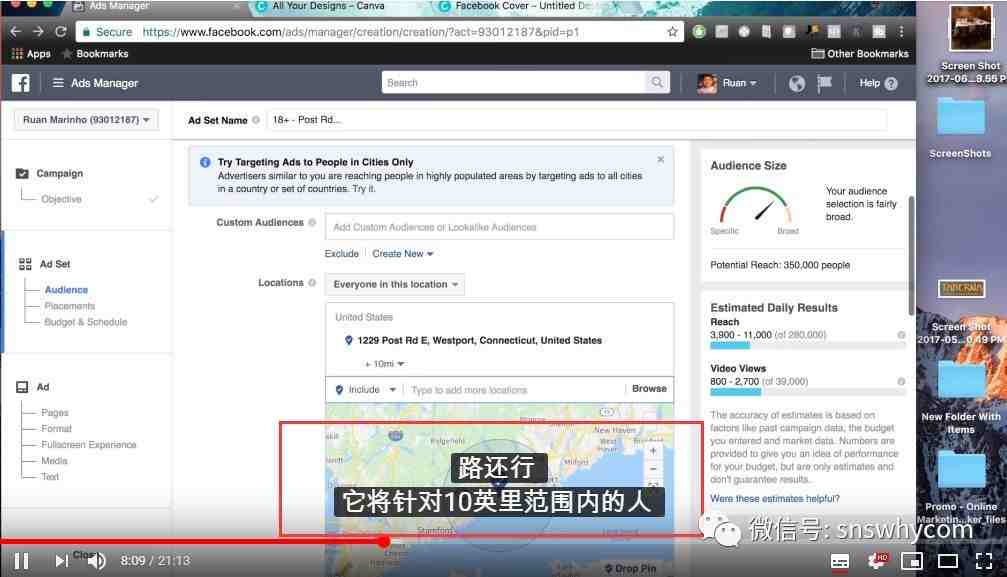Click the Add Custom Audiences field

coord(500,227)
